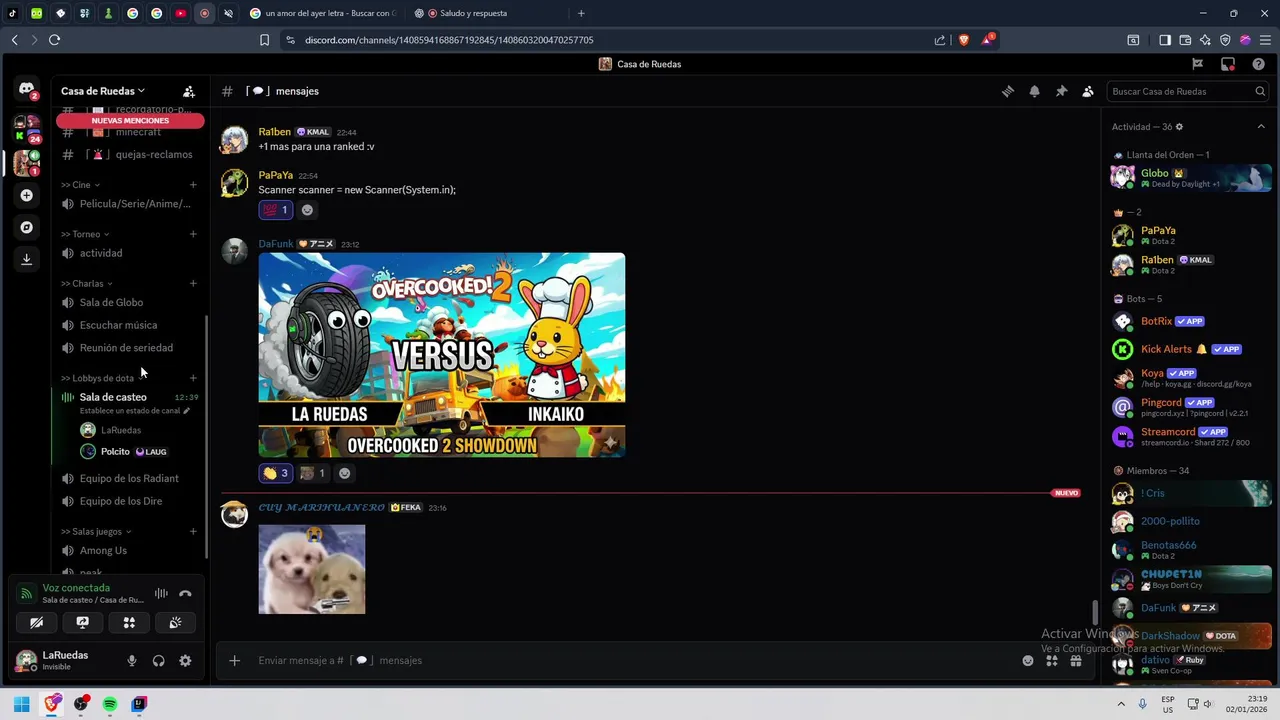The height and width of the screenshot is (720, 1280).
Task: Open the Discord inbox icon
Action: tap(1228, 64)
